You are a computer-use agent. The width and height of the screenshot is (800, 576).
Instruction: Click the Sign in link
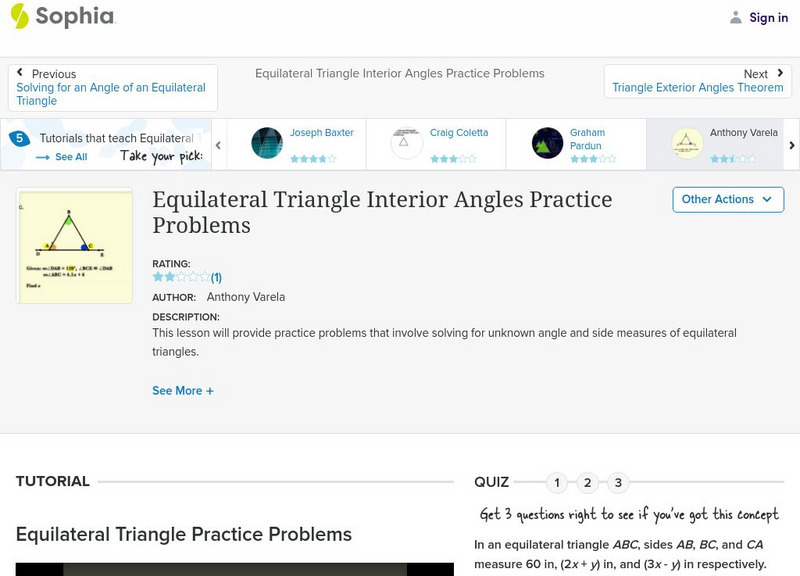tap(768, 17)
